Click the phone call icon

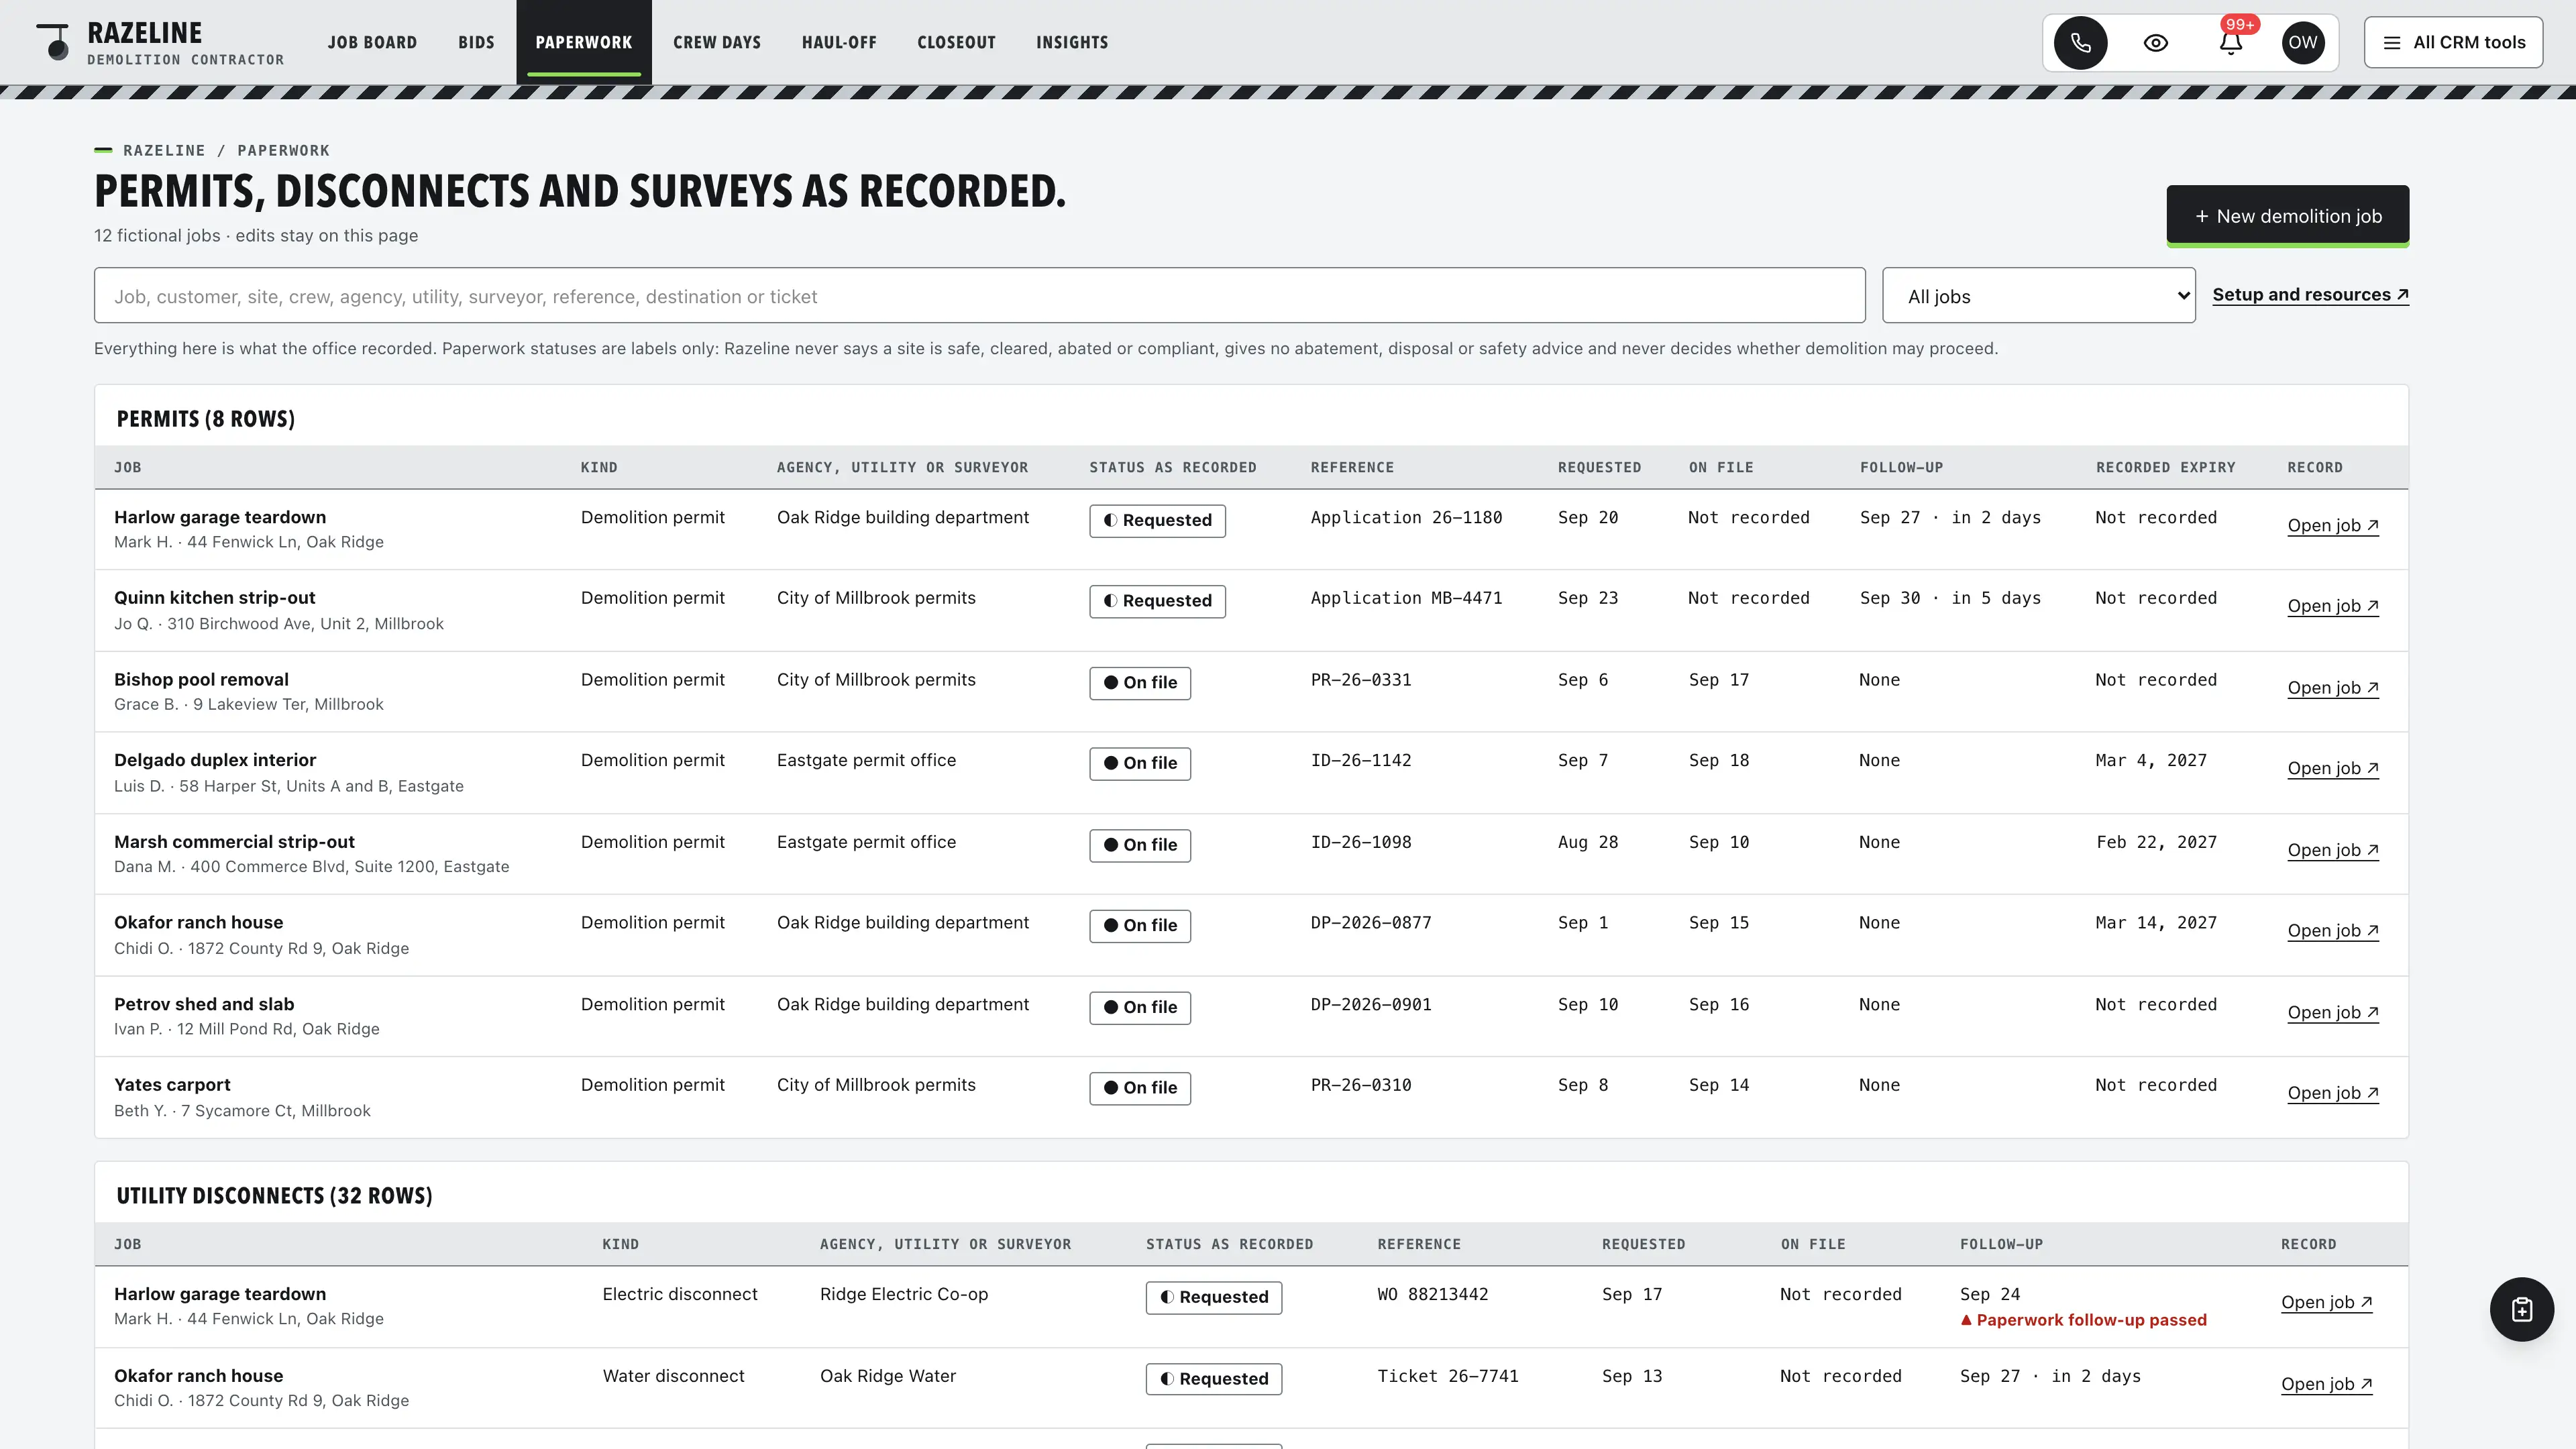coord(2080,43)
